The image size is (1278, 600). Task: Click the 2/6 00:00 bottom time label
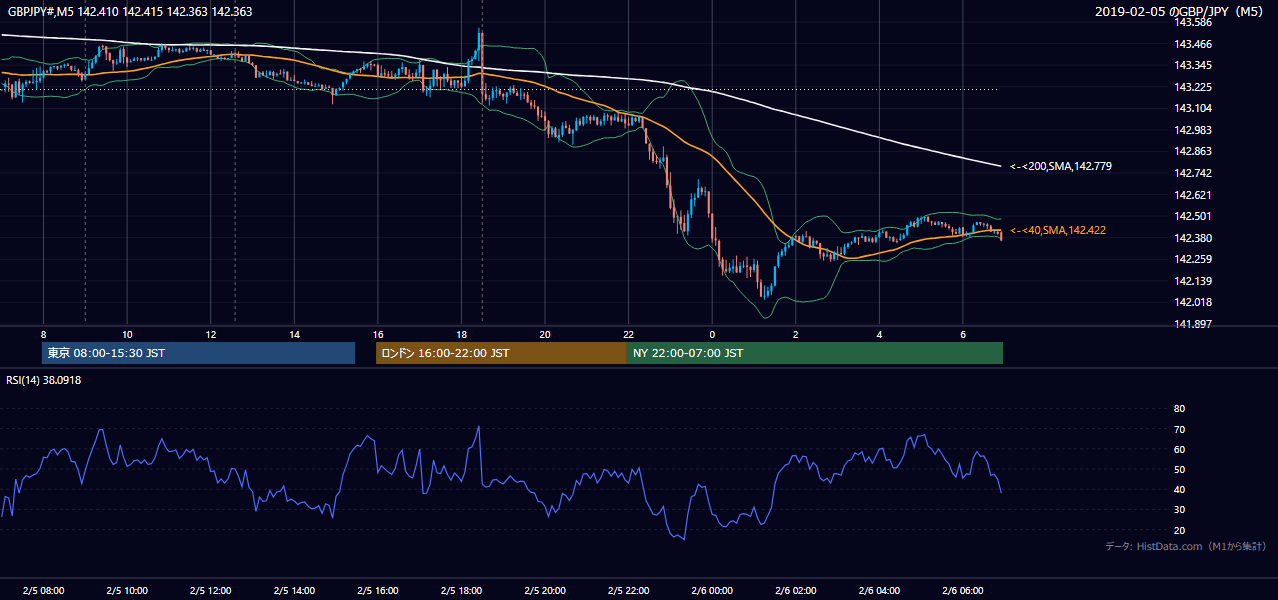(x=712, y=590)
